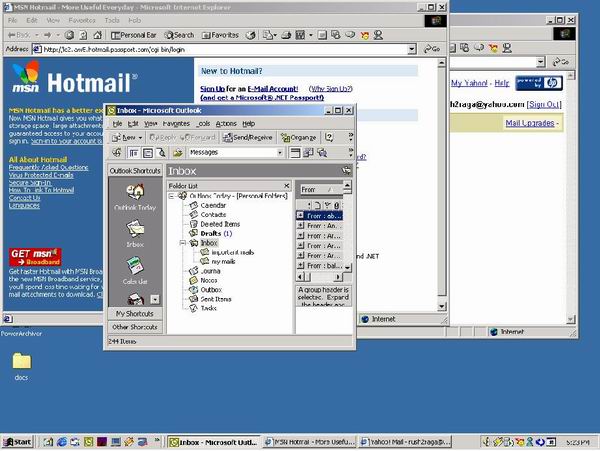Viewport: 600px width, 451px height.
Task: Select the Deleted Items folder
Action: (x=220, y=224)
